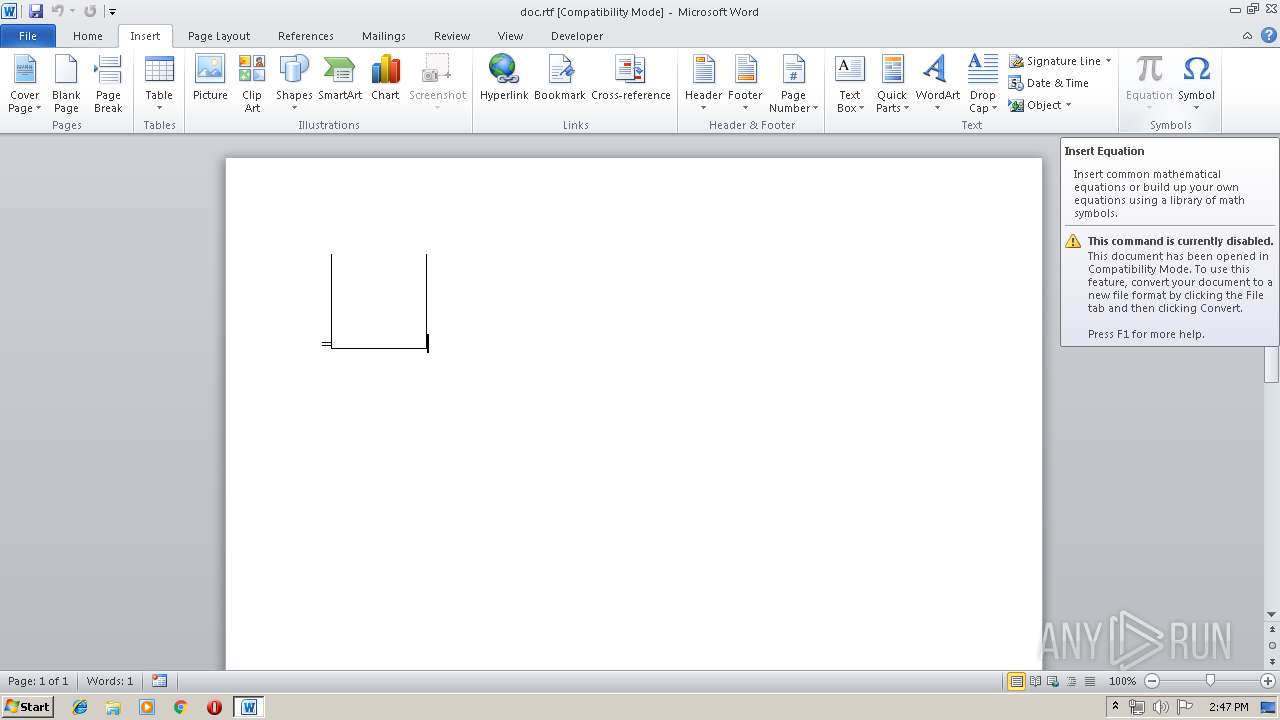This screenshot has width=1280, height=720.
Task: Jump to the next page with double arrow
Action: [1272, 661]
